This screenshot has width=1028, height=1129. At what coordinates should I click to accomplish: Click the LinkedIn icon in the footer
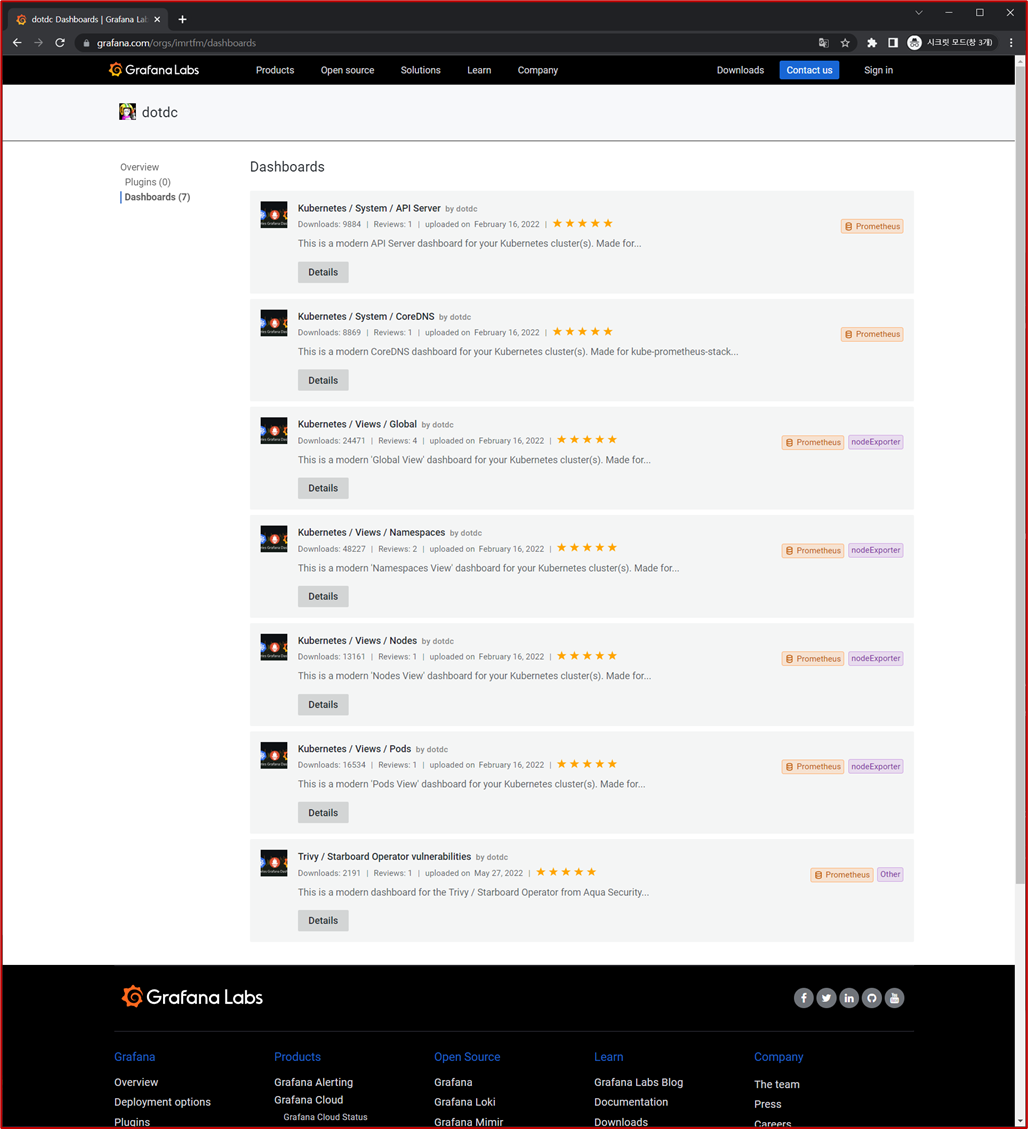pos(849,997)
